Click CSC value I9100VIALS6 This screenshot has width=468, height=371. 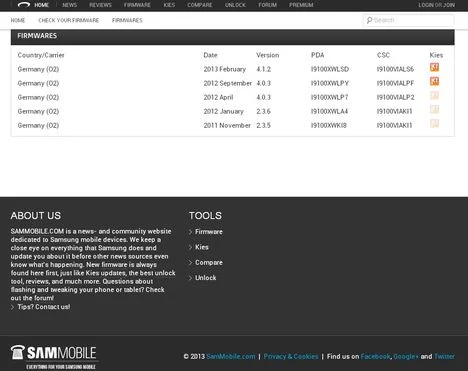pyautogui.click(x=395, y=69)
